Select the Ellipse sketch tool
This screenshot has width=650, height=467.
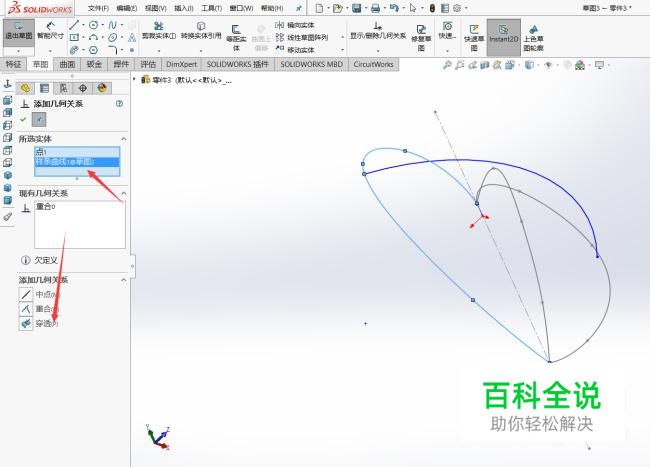[112, 37]
